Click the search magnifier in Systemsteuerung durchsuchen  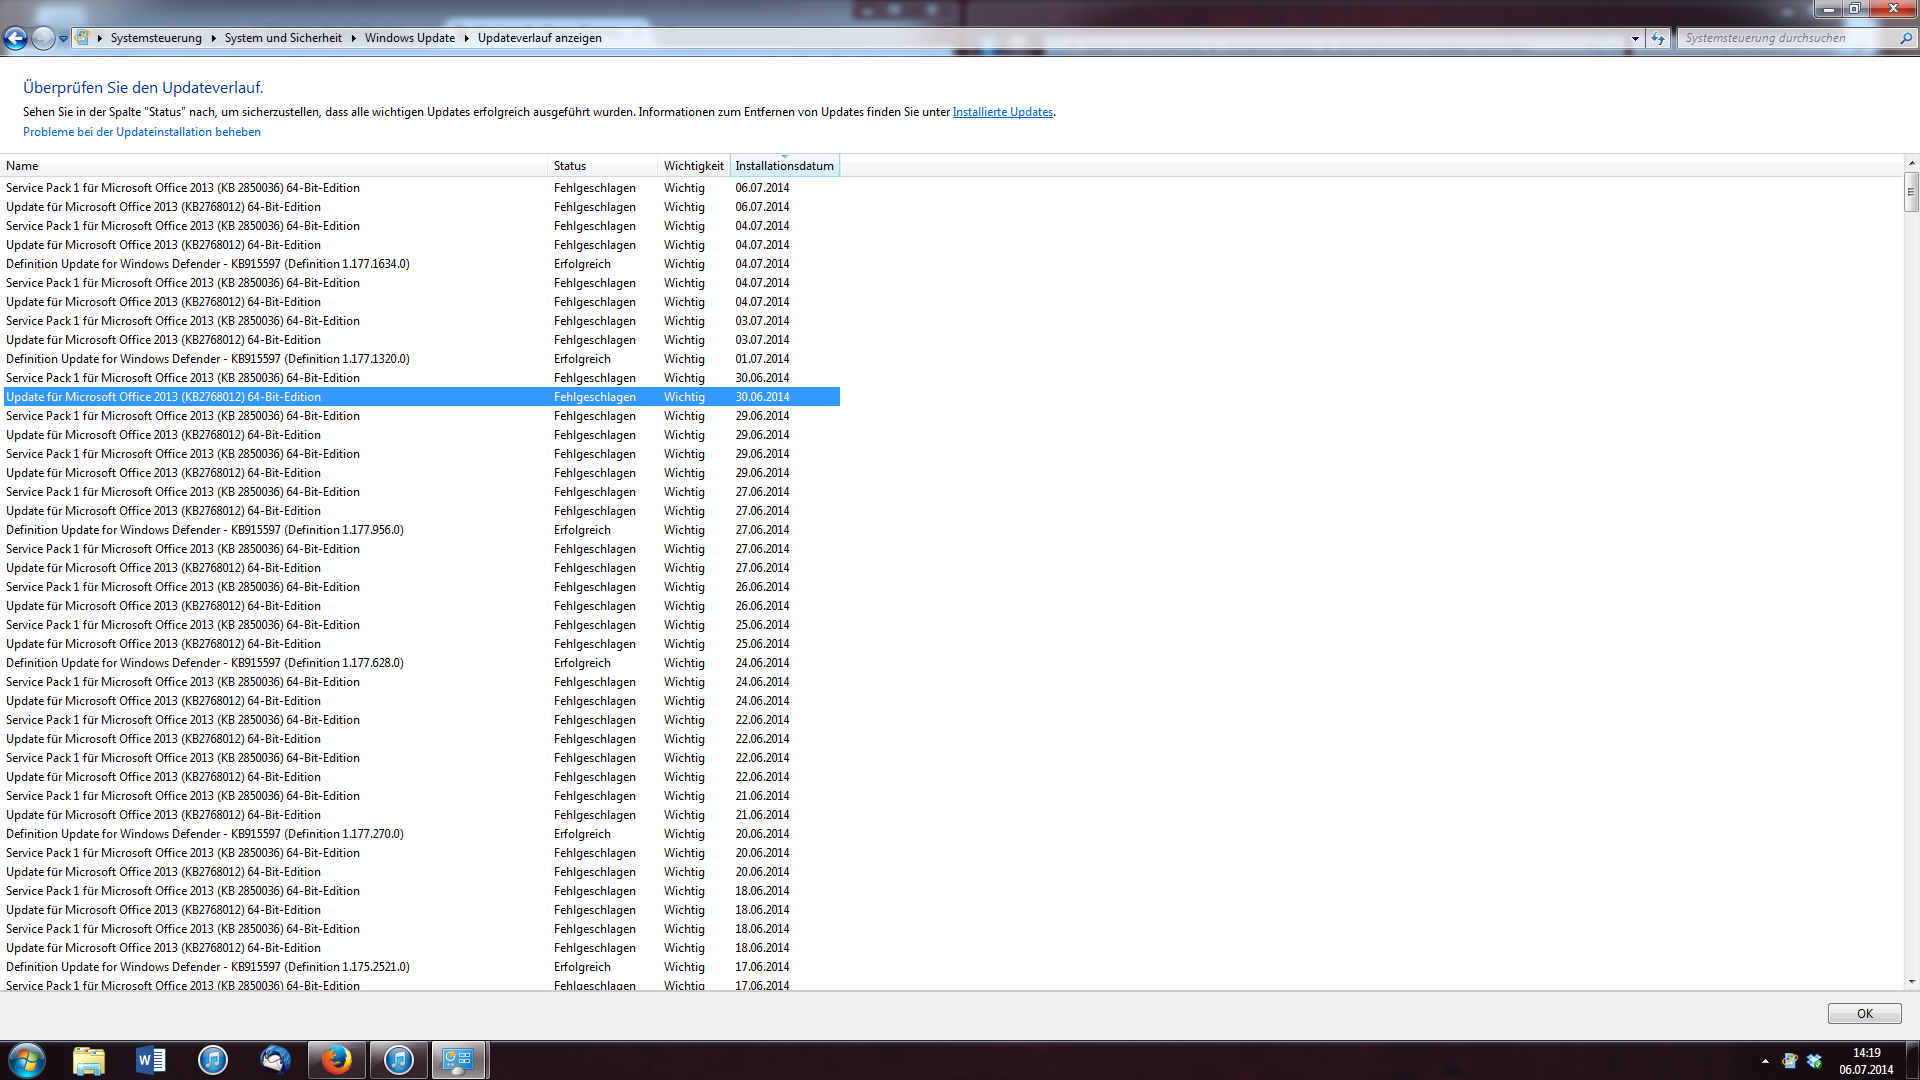1905,38
